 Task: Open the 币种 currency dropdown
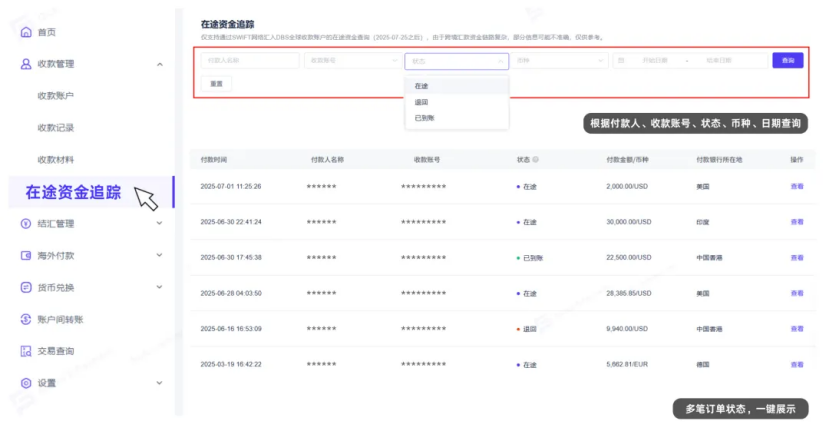tap(560, 61)
